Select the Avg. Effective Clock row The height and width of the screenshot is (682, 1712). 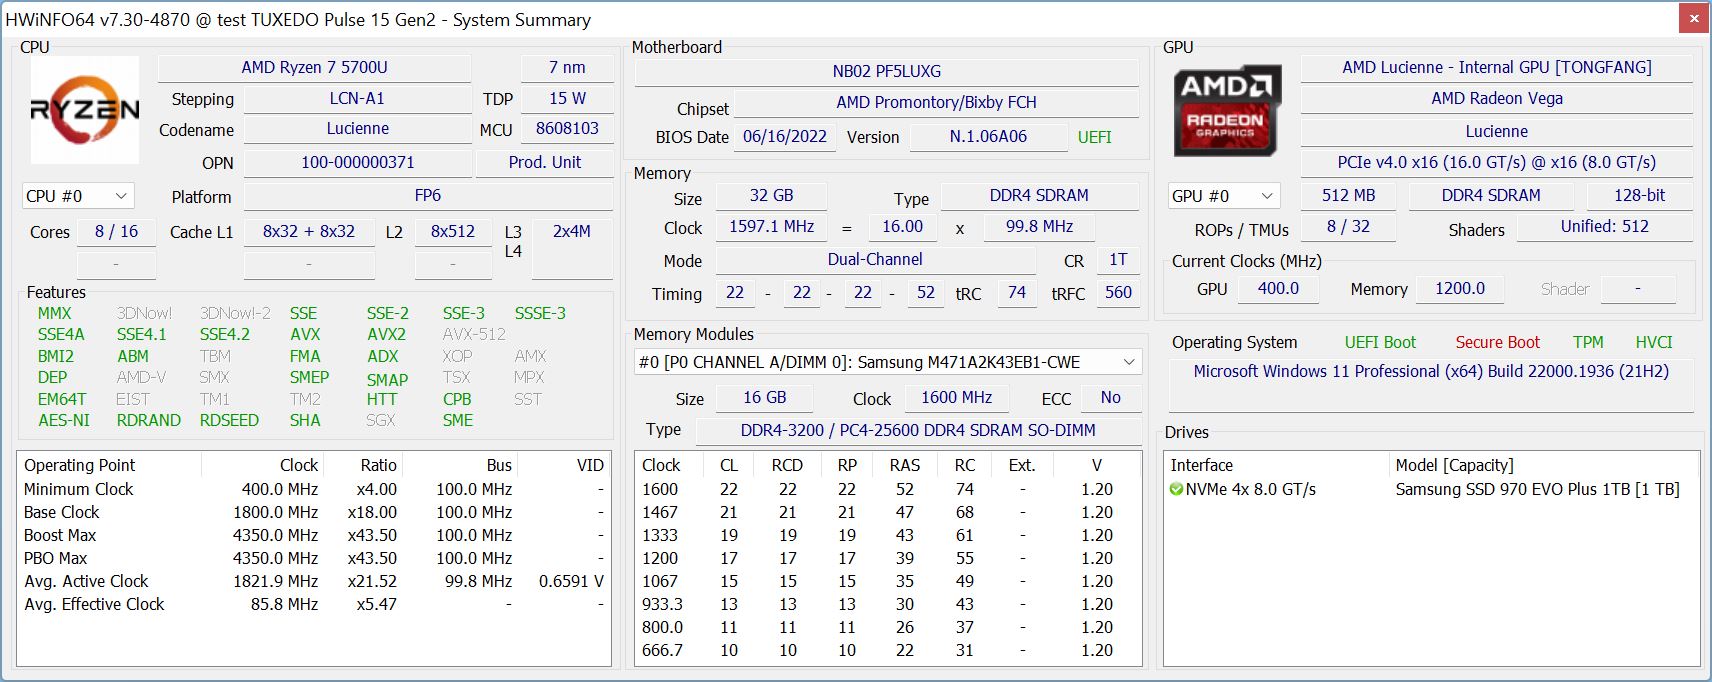click(314, 605)
